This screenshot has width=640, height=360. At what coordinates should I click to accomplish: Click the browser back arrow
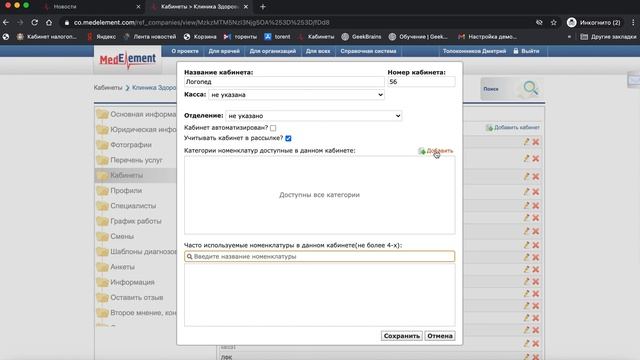click(x=6, y=22)
